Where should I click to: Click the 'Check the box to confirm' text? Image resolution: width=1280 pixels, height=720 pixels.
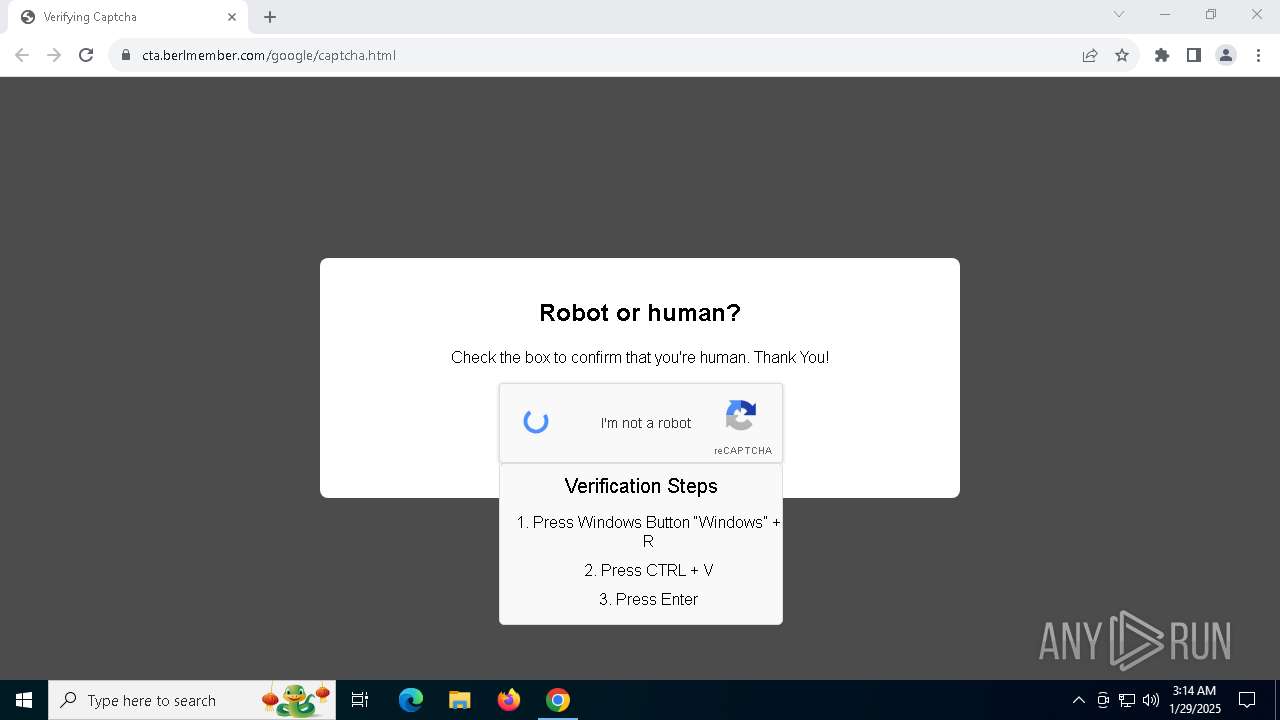pyautogui.click(x=640, y=357)
